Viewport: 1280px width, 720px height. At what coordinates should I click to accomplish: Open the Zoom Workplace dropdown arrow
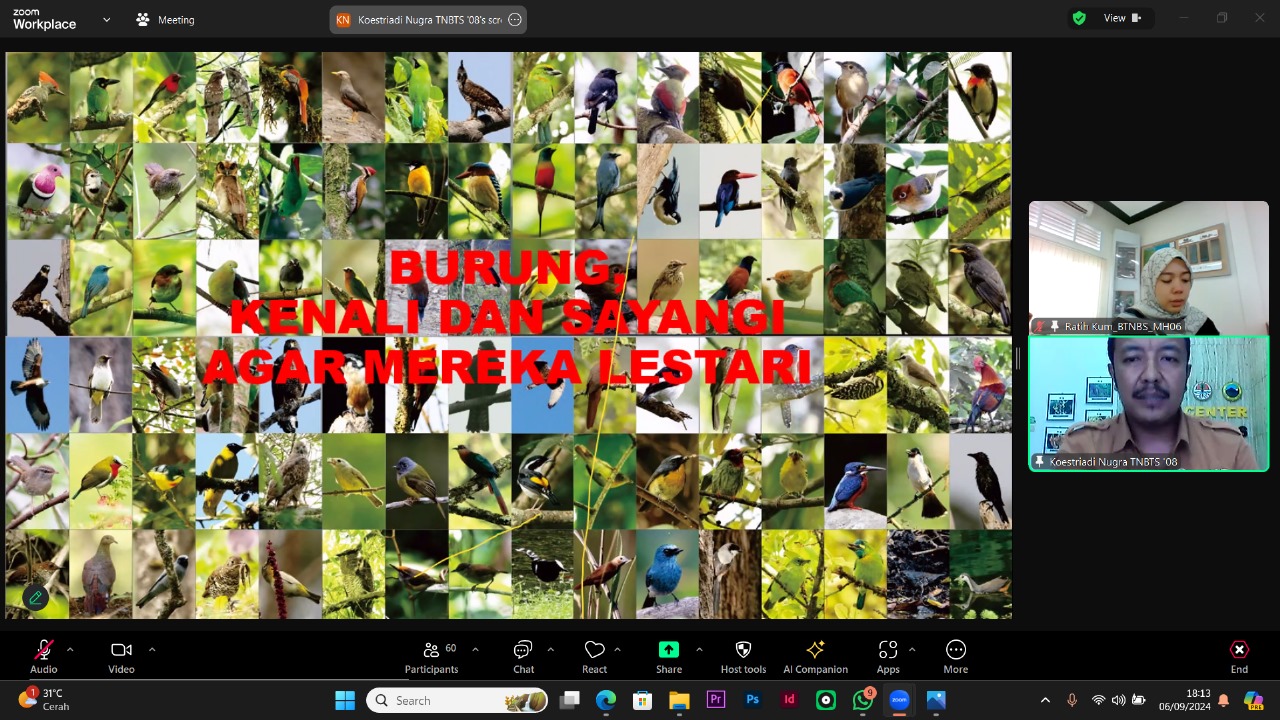[106, 19]
